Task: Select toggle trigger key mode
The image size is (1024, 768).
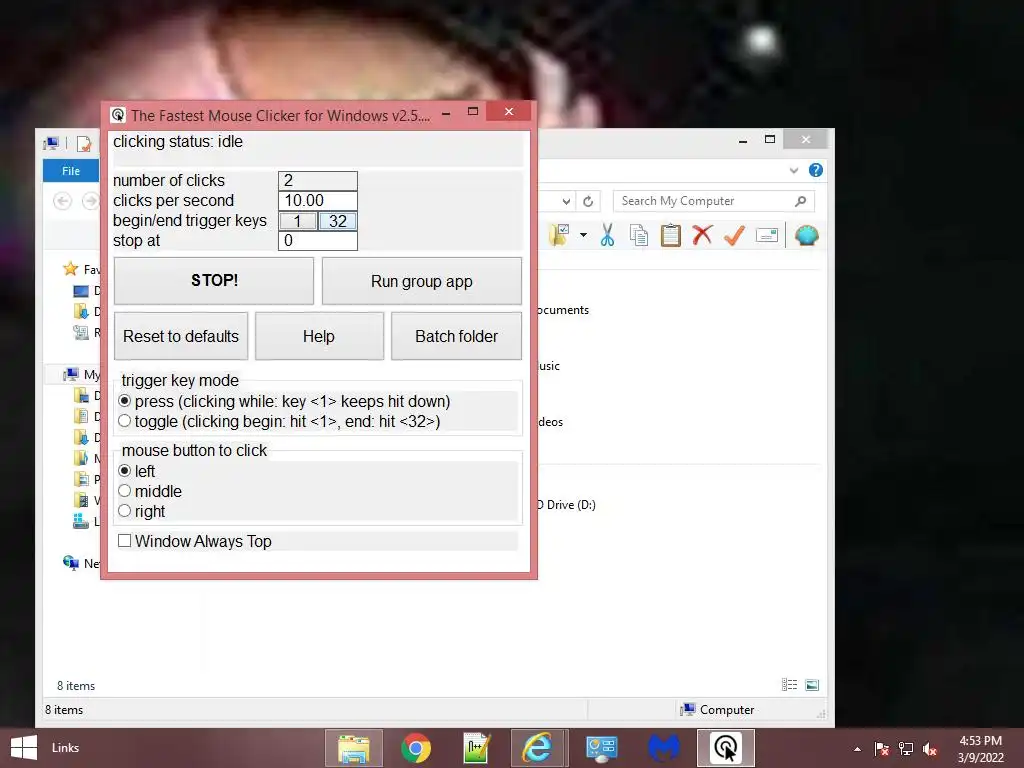Action: 125,421
